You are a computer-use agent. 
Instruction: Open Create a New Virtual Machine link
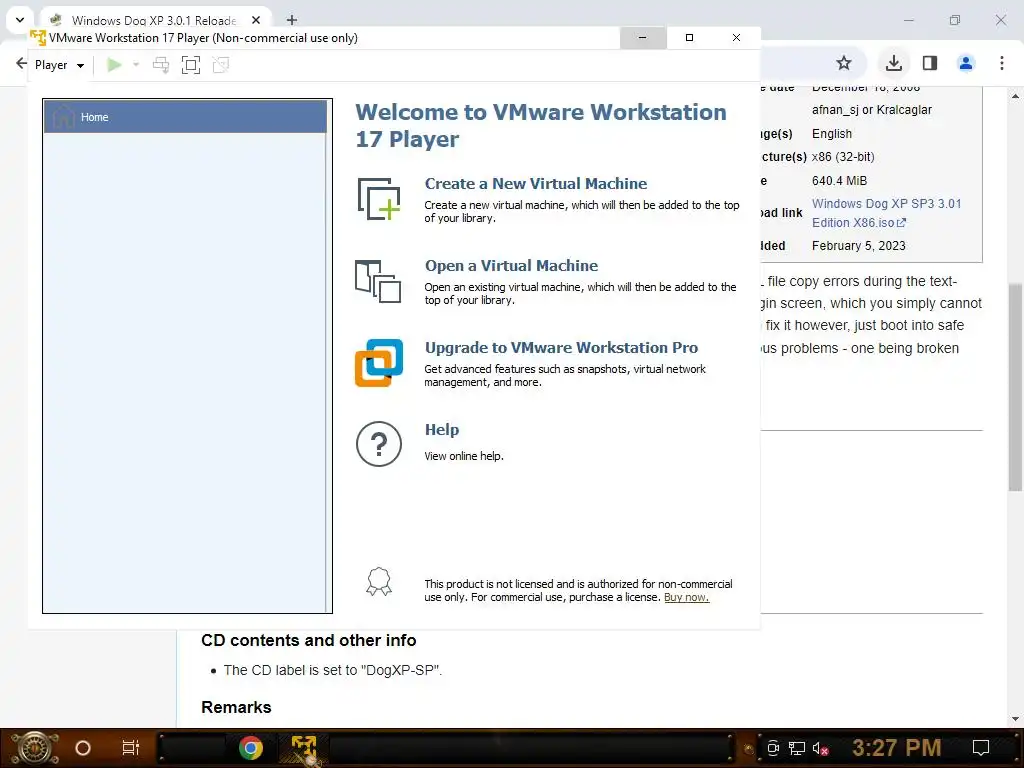click(x=536, y=184)
